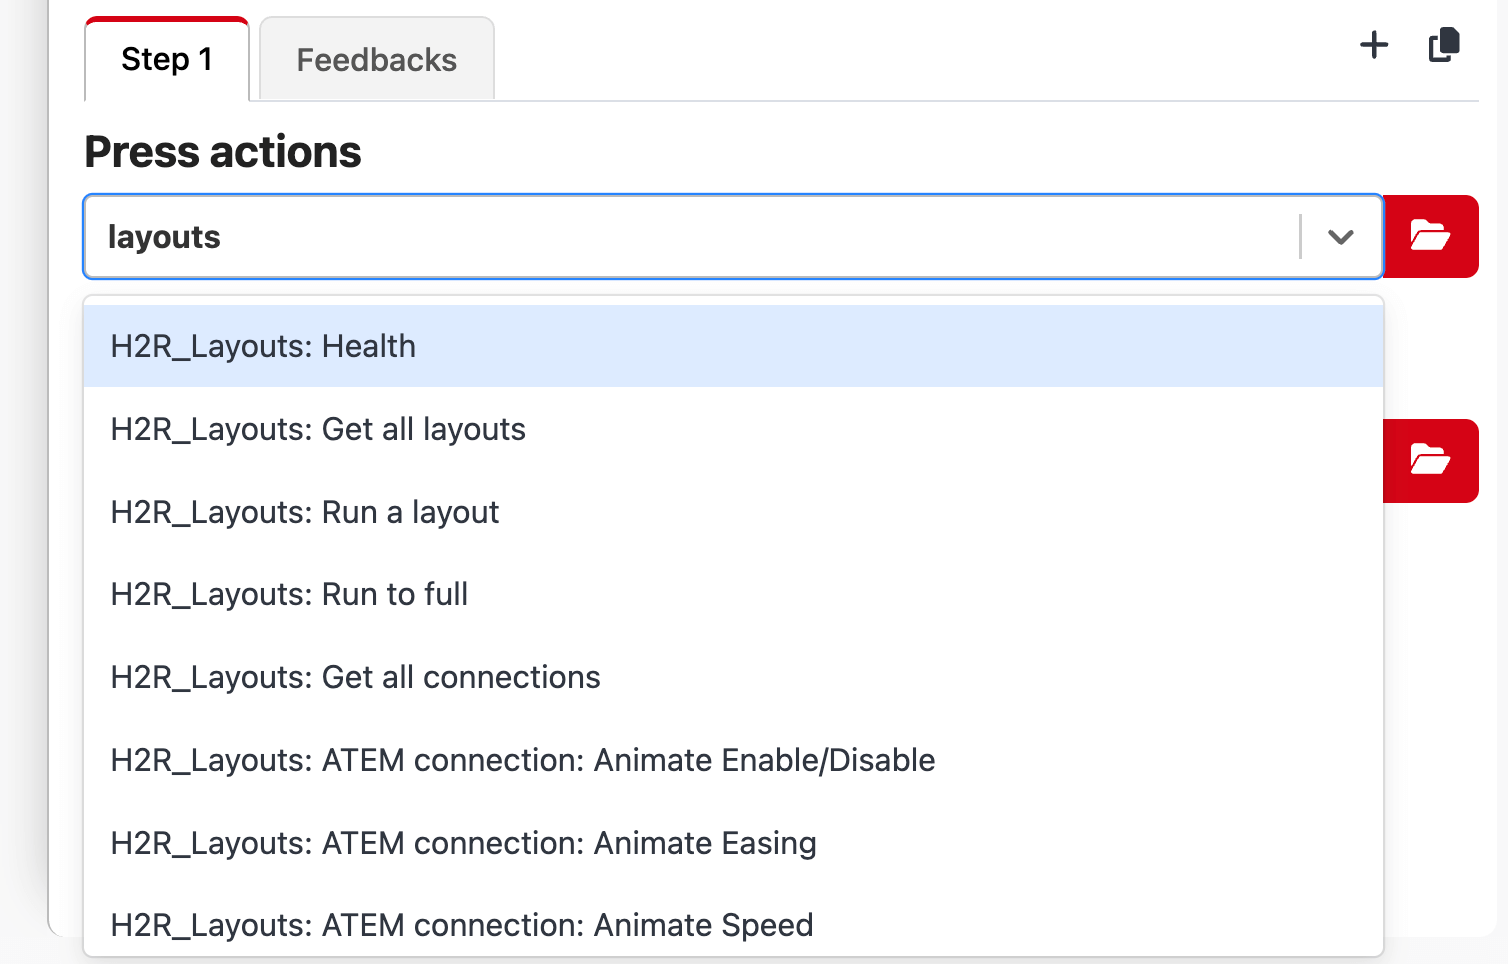
Task: Select ATEM connection: Animate Speed option
Action: pos(733,925)
